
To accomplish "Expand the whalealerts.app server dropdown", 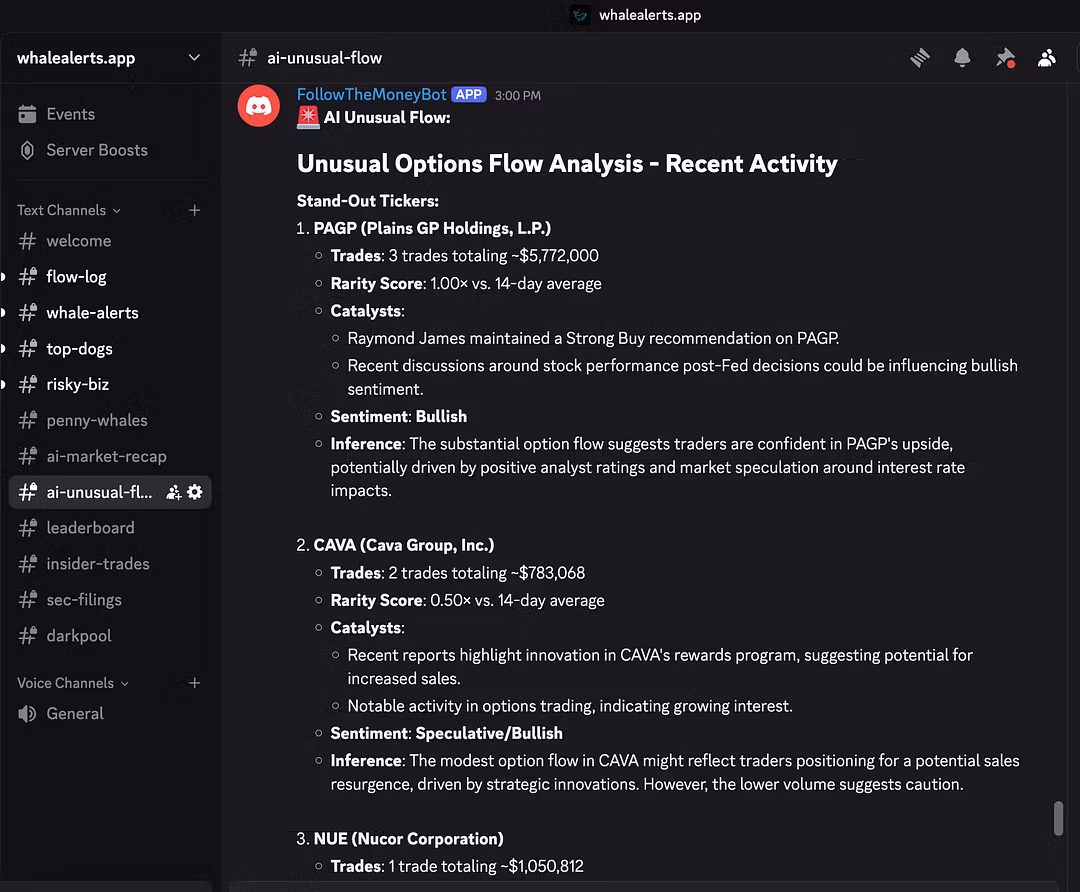I will 194,58.
